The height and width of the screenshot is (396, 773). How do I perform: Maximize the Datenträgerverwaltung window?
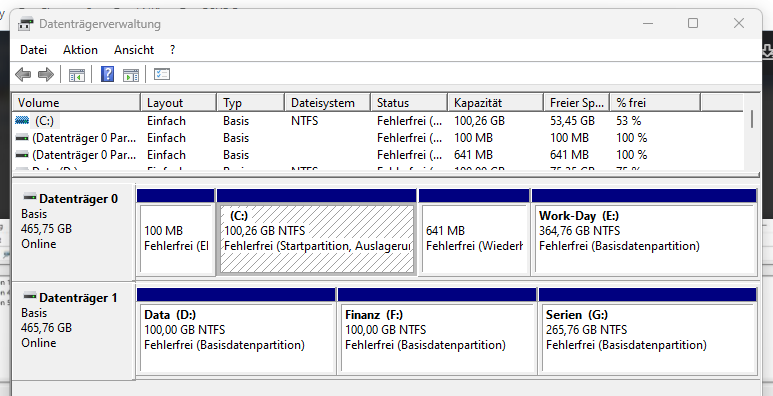pos(693,23)
